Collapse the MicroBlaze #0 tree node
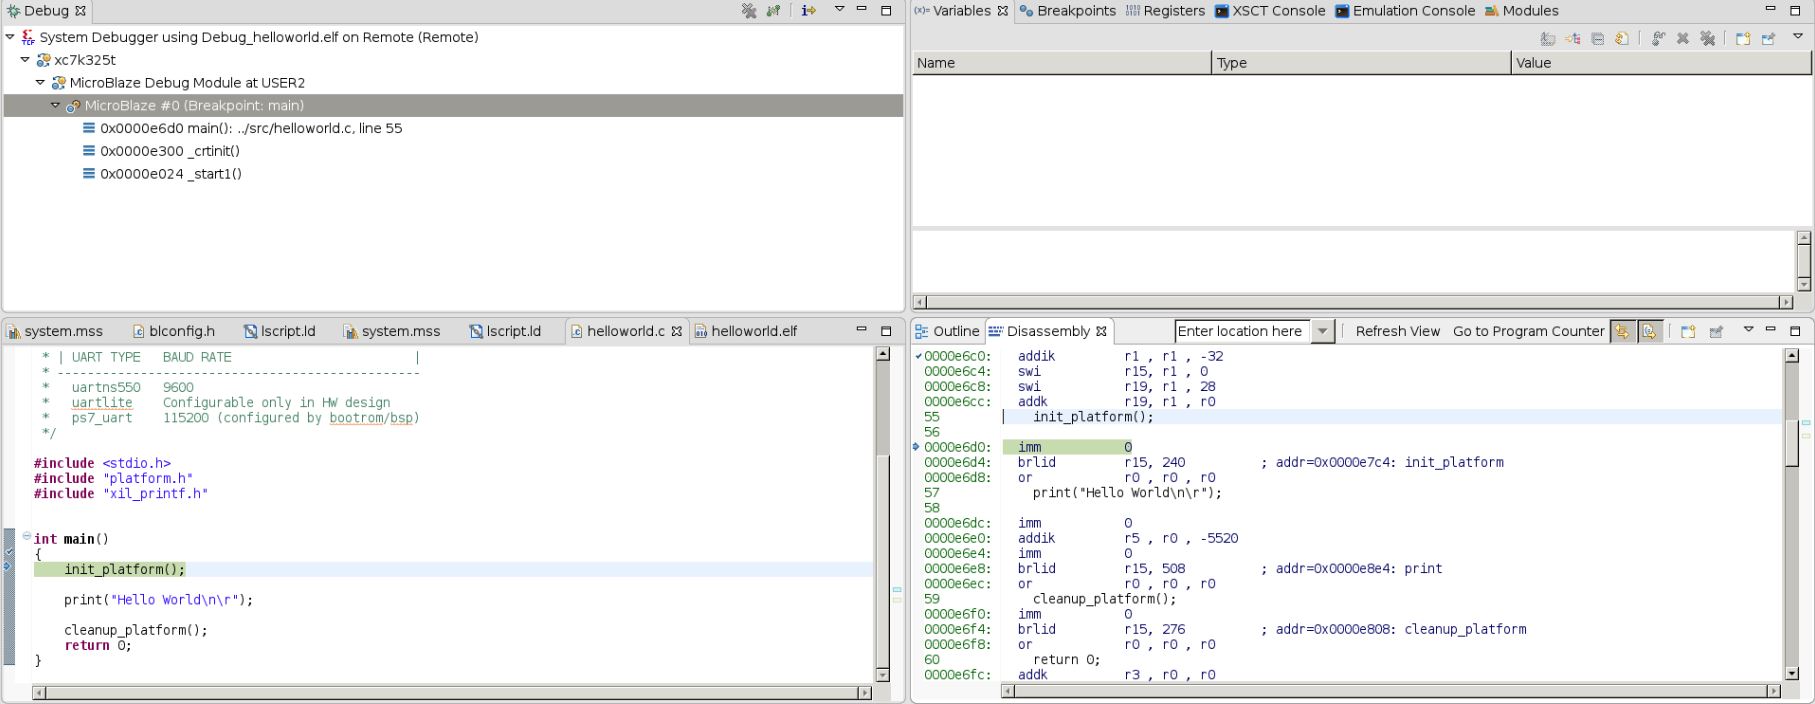Image resolution: width=1815 pixels, height=704 pixels. click(56, 106)
